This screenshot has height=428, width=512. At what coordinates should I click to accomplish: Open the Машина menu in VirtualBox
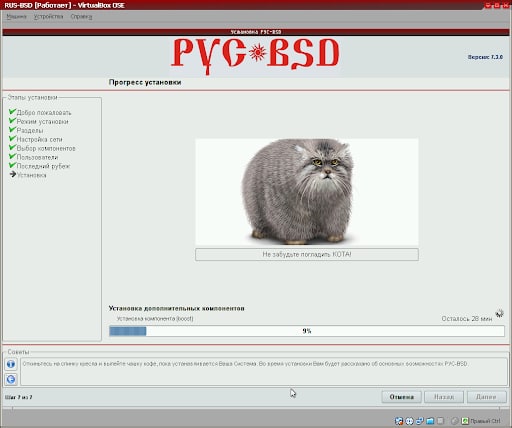tap(16, 17)
